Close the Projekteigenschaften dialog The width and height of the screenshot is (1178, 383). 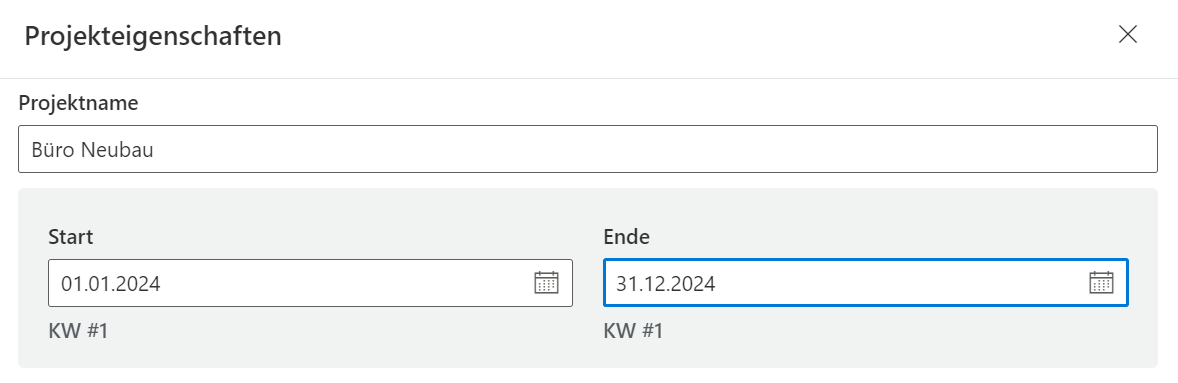pyautogui.click(x=1128, y=35)
